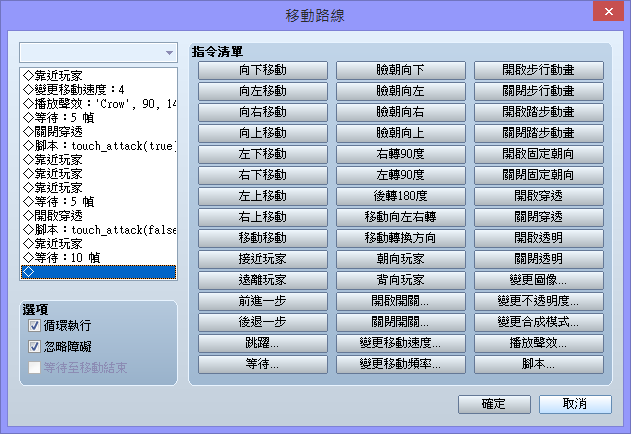Click the 後退一步 button
The height and width of the screenshot is (434, 631).
coord(262,322)
